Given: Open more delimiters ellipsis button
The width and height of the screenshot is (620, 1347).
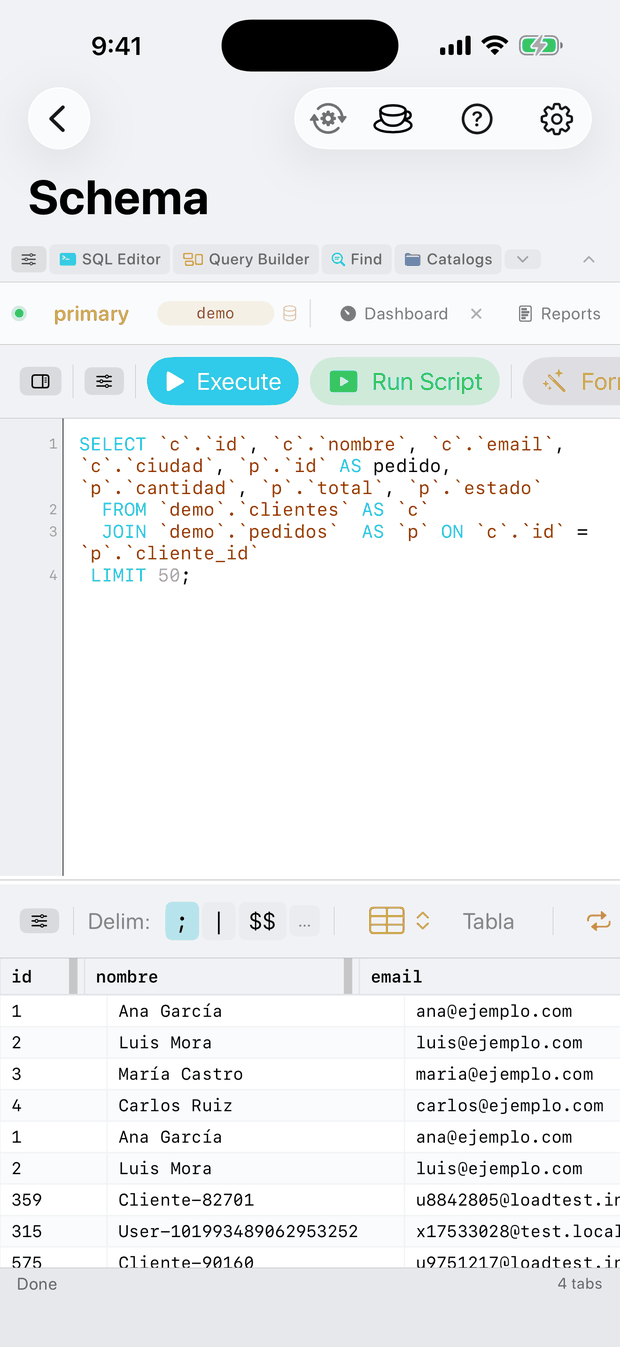Looking at the screenshot, I should [x=304, y=922].
